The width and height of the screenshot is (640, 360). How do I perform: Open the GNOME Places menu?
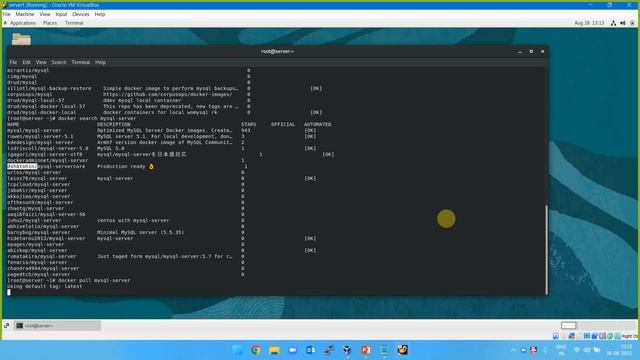[x=50, y=23]
